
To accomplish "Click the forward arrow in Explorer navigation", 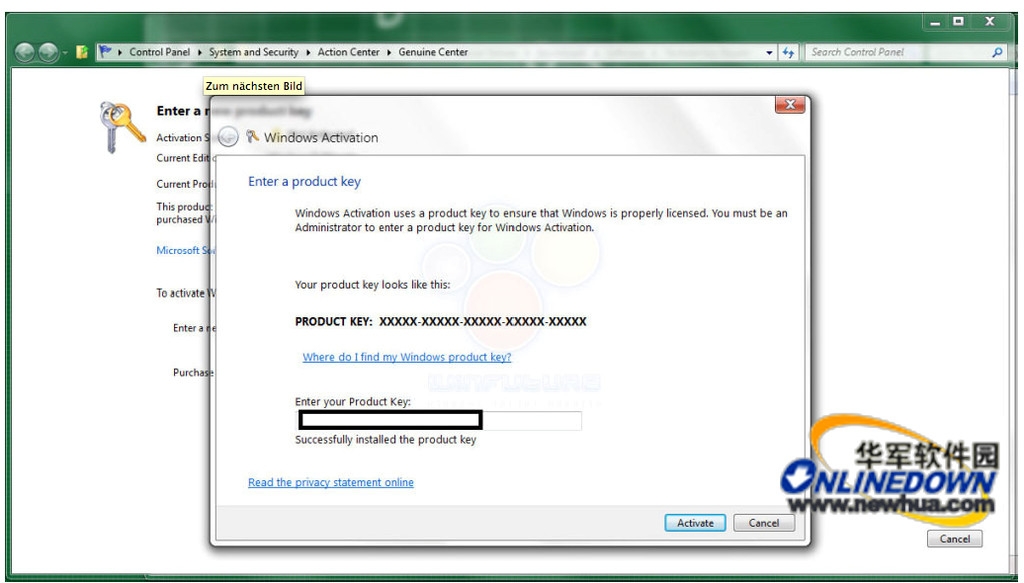I will [x=48, y=52].
